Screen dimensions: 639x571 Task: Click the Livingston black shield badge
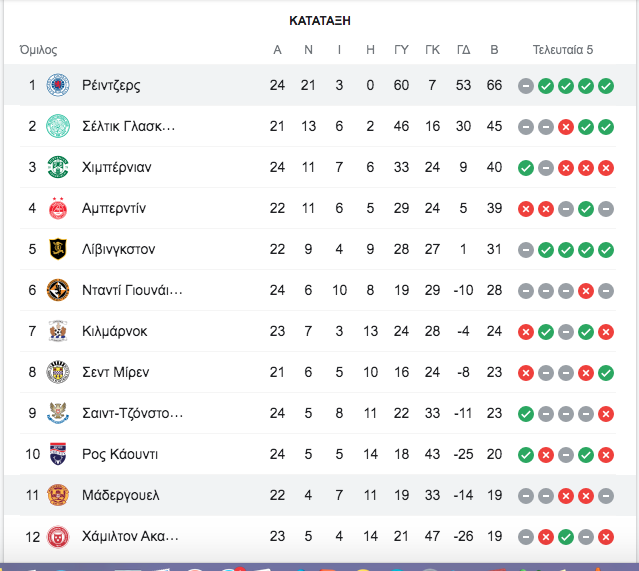(x=58, y=249)
